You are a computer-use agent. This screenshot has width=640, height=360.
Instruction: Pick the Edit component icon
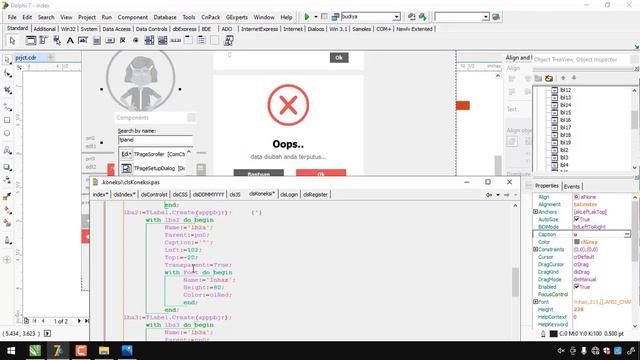[x=83, y=40]
